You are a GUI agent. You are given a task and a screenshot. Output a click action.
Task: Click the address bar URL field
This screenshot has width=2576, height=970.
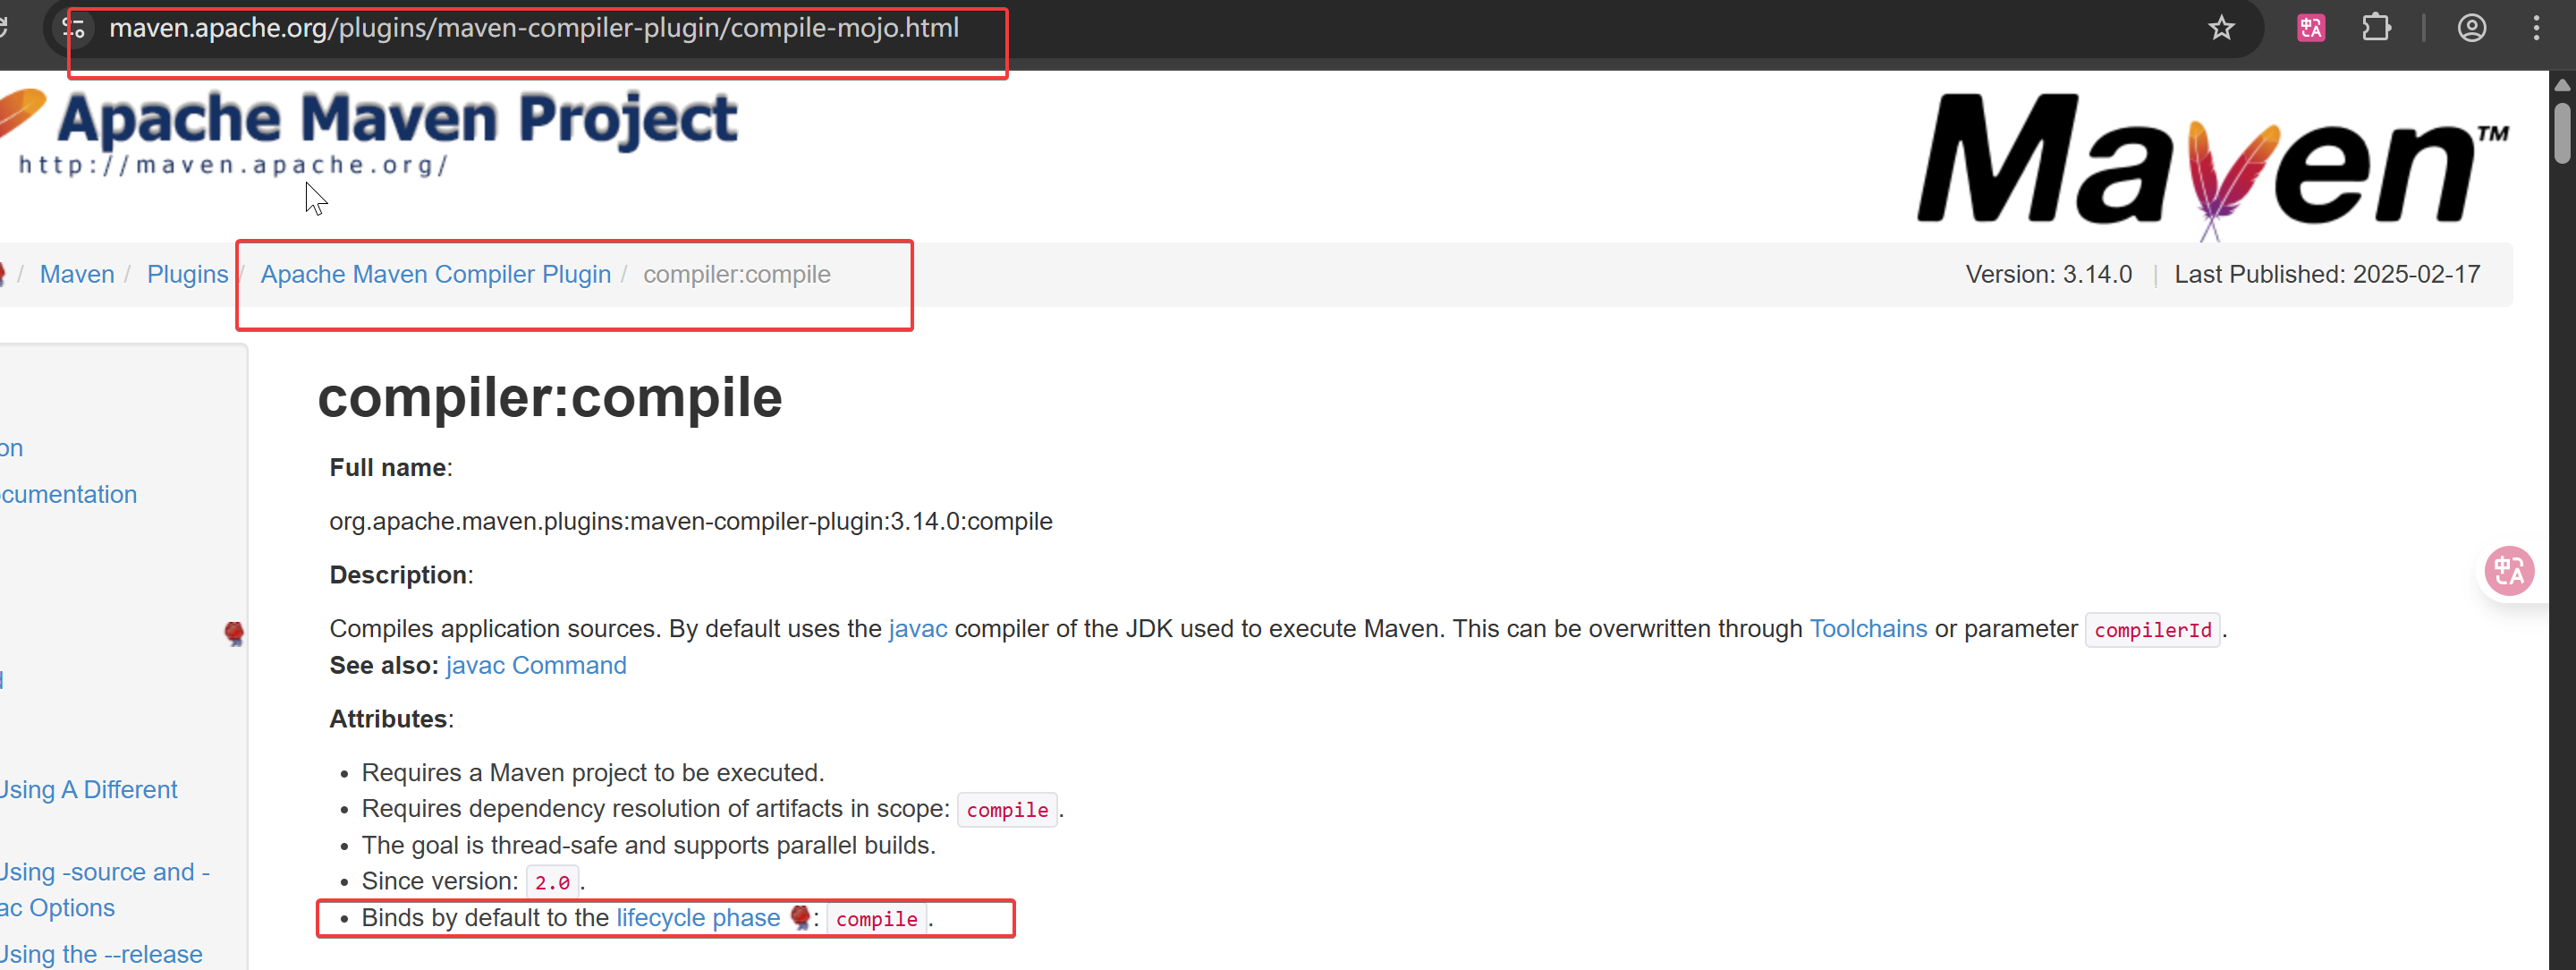click(x=533, y=28)
